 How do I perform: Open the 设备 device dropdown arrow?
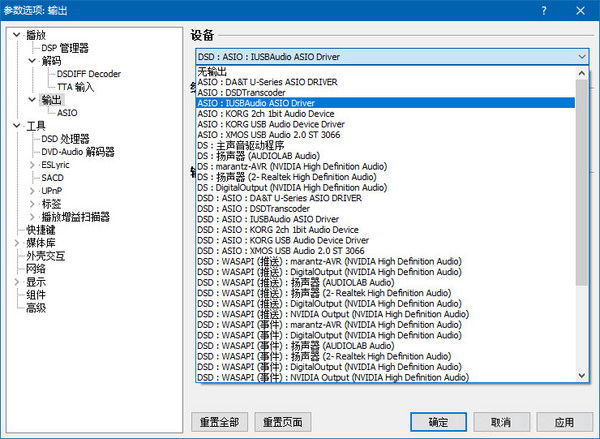(582, 57)
